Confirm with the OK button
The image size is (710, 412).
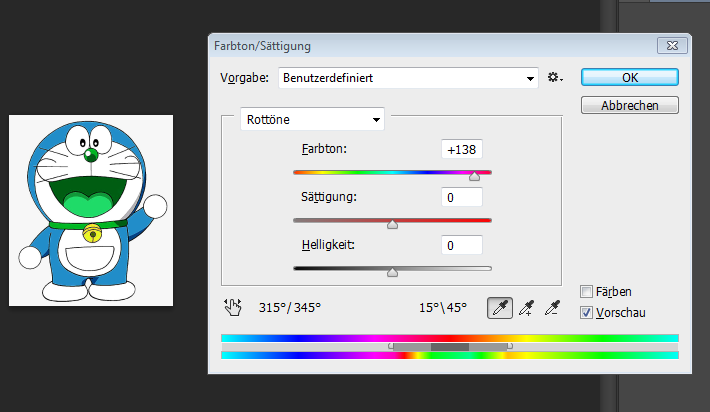pyautogui.click(x=630, y=77)
